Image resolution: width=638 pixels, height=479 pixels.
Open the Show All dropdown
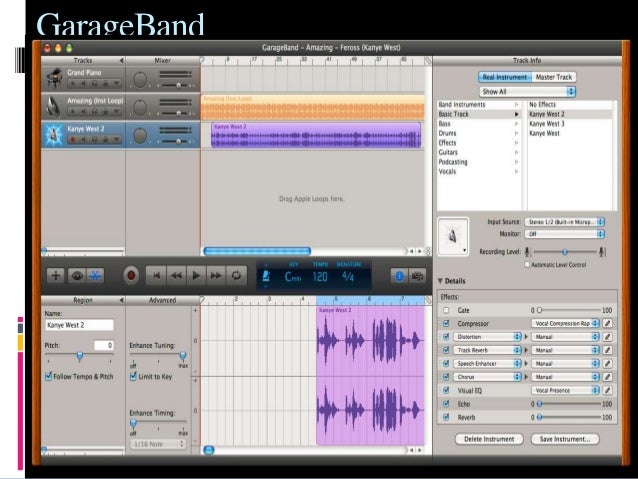pos(527,92)
